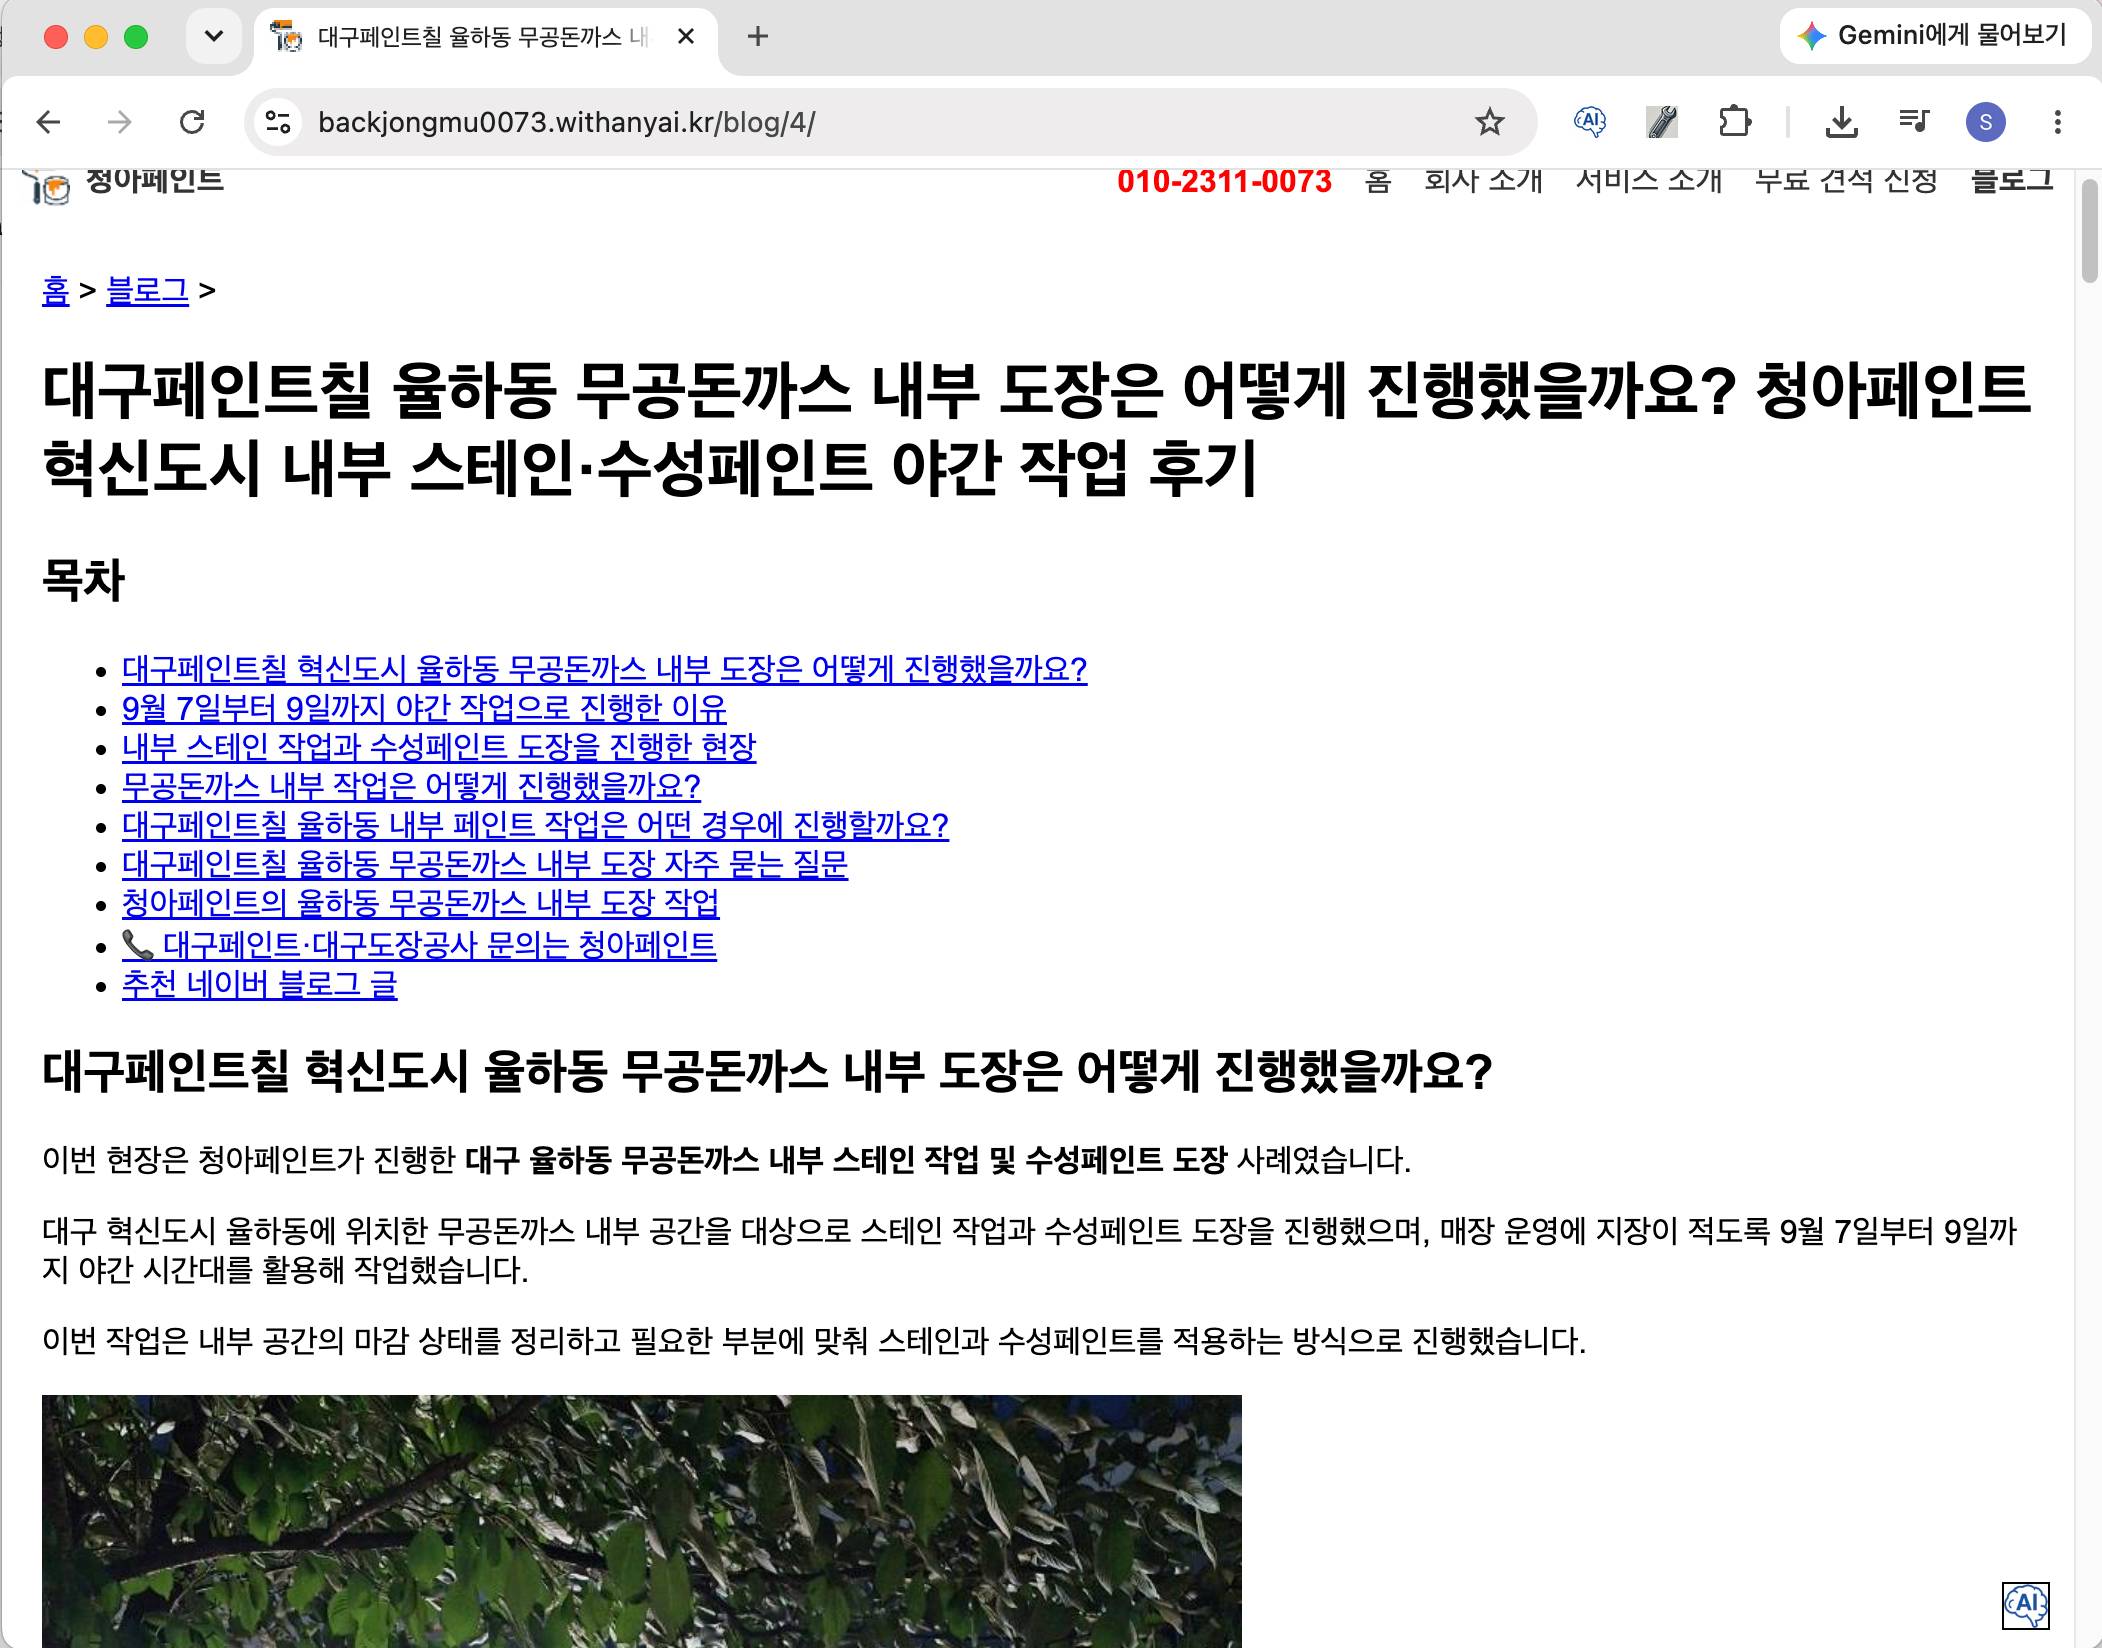Go back to the previous page
Viewport: 2102px width, 1648px height.
tap(48, 122)
